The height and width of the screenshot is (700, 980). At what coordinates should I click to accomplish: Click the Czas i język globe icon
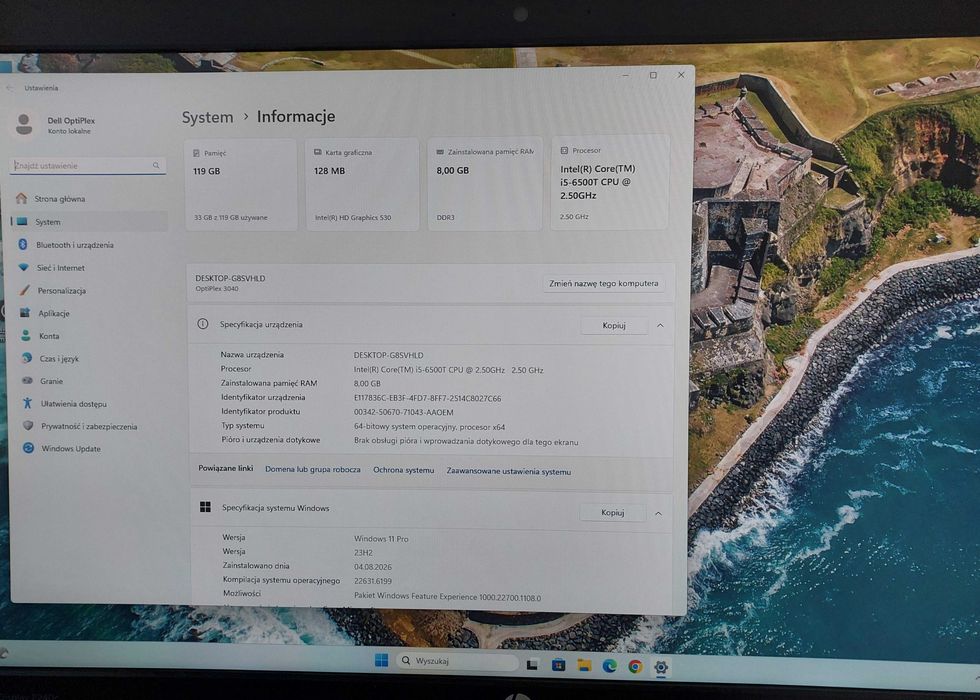coord(26,358)
